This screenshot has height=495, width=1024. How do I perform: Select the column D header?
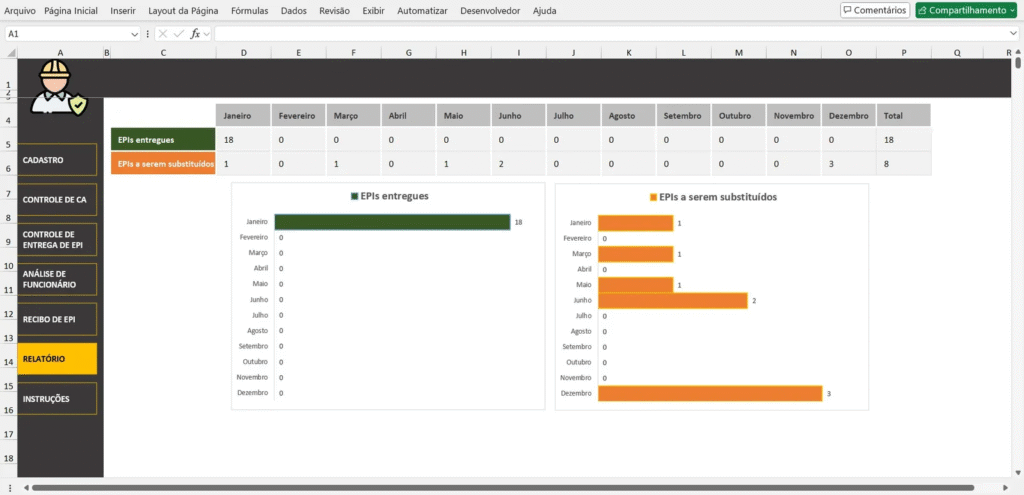(x=243, y=53)
